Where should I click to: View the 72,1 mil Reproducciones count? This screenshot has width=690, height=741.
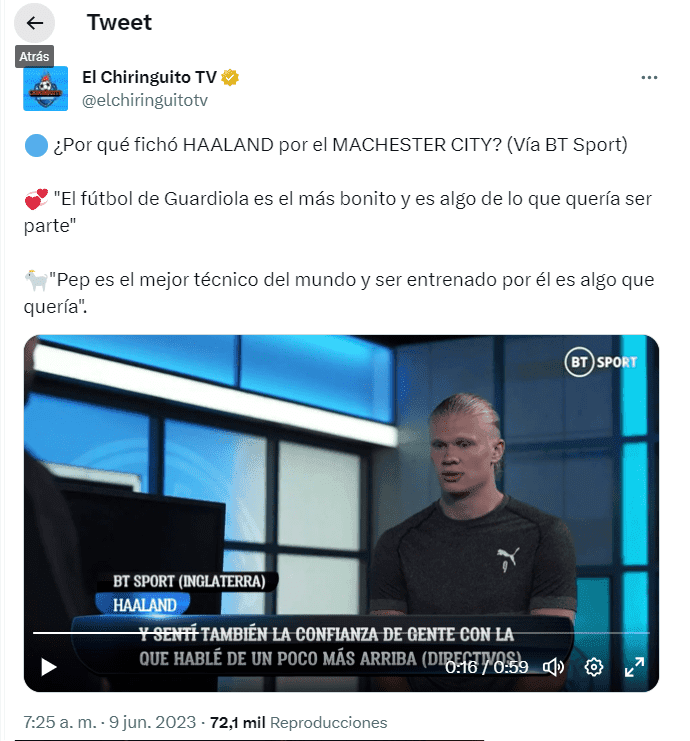(x=298, y=722)
